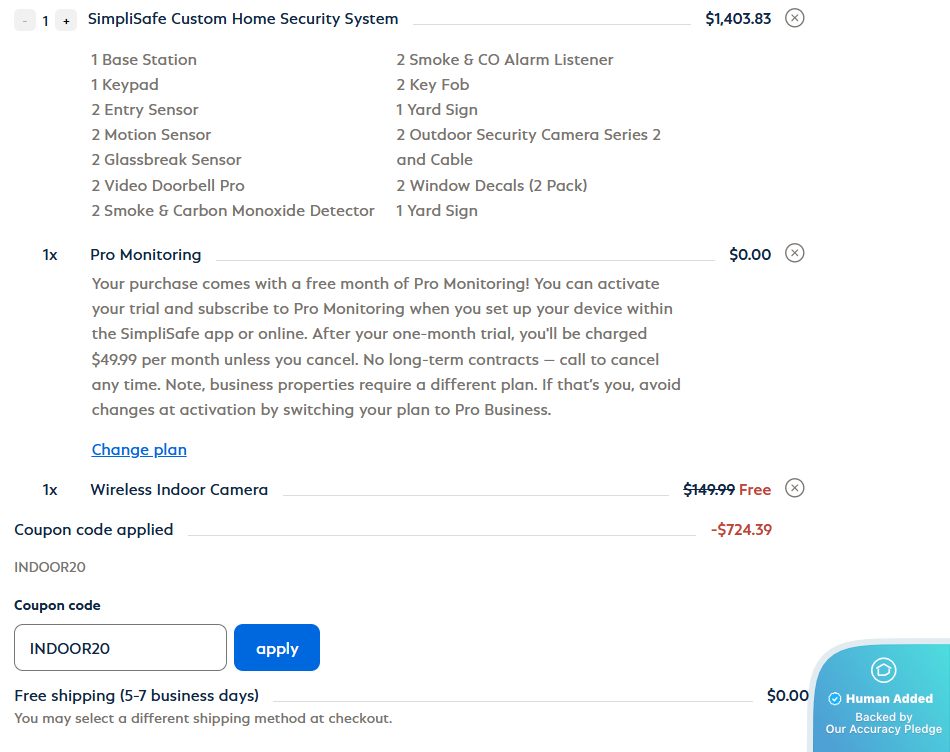
Task: Remove the SimpliSafe Custom Home Security System
Action: (x=794, y=18)
